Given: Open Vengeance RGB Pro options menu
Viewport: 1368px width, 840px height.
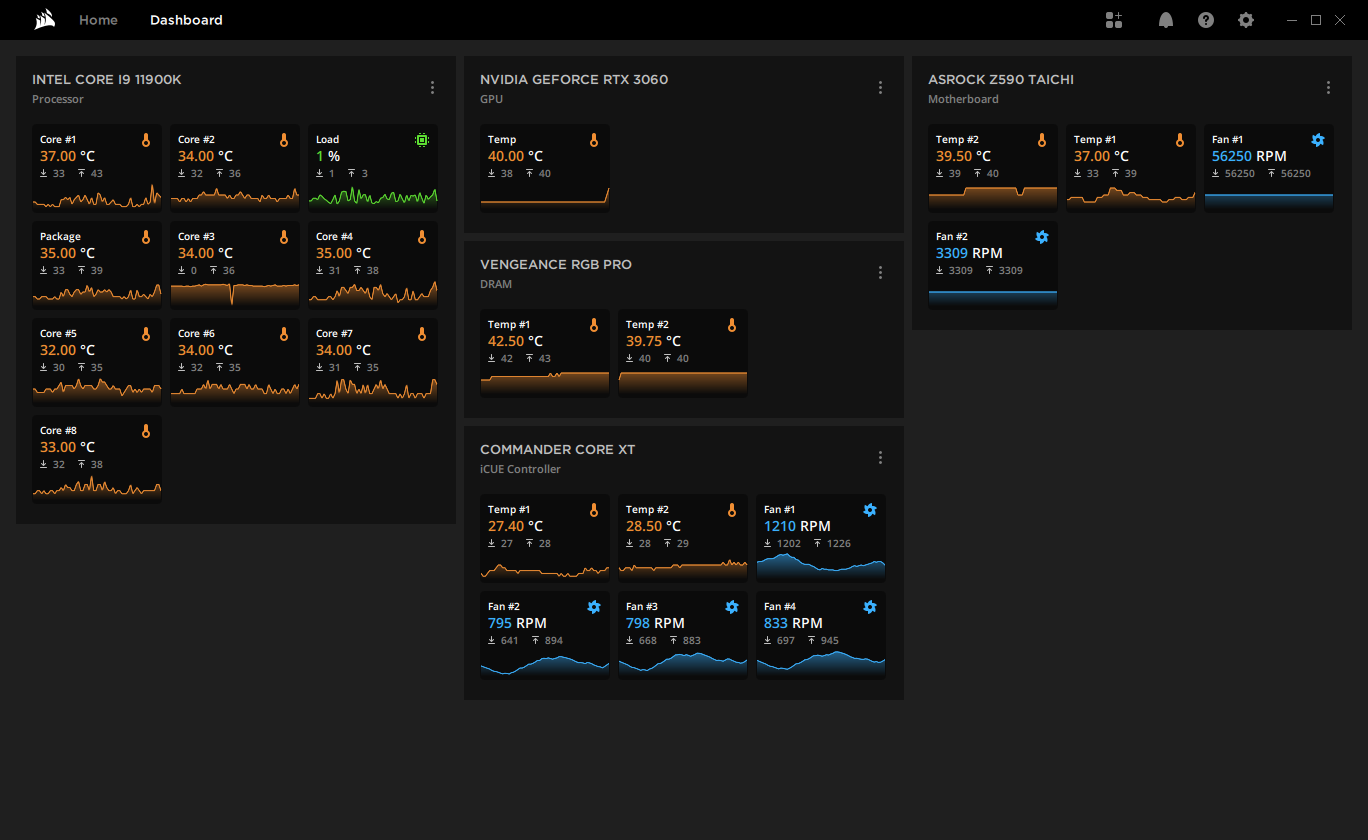Looking at the screenshot, I should pyautogui.click(x=880, y=273).
